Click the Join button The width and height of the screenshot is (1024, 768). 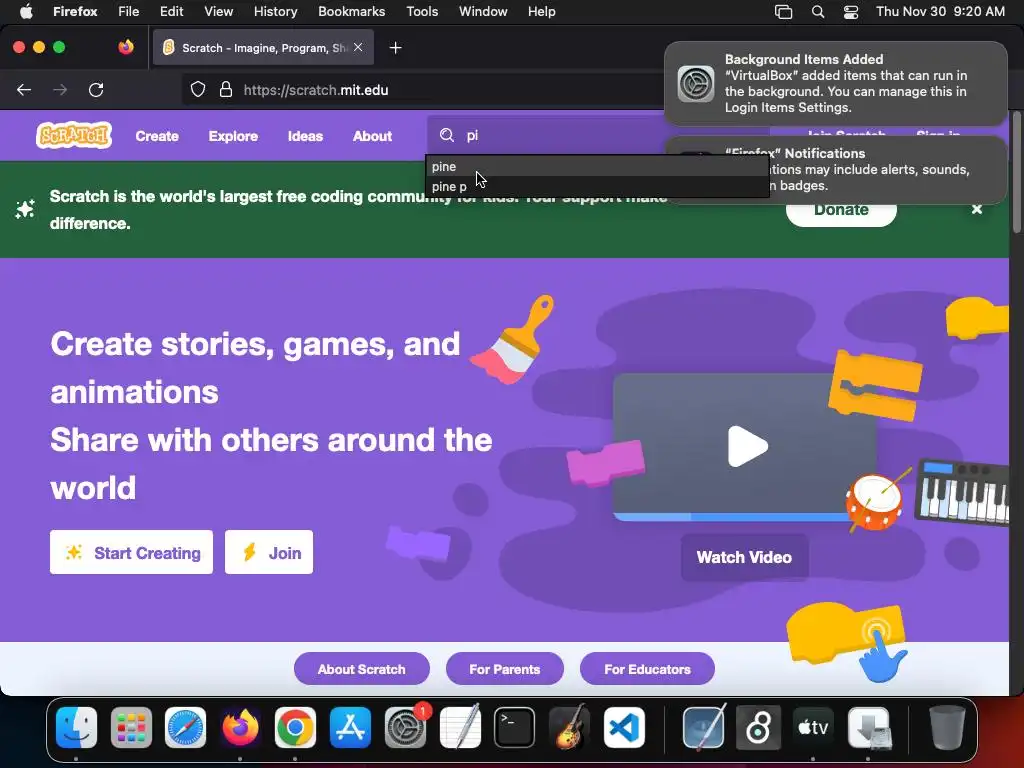[x=269, y=552]
